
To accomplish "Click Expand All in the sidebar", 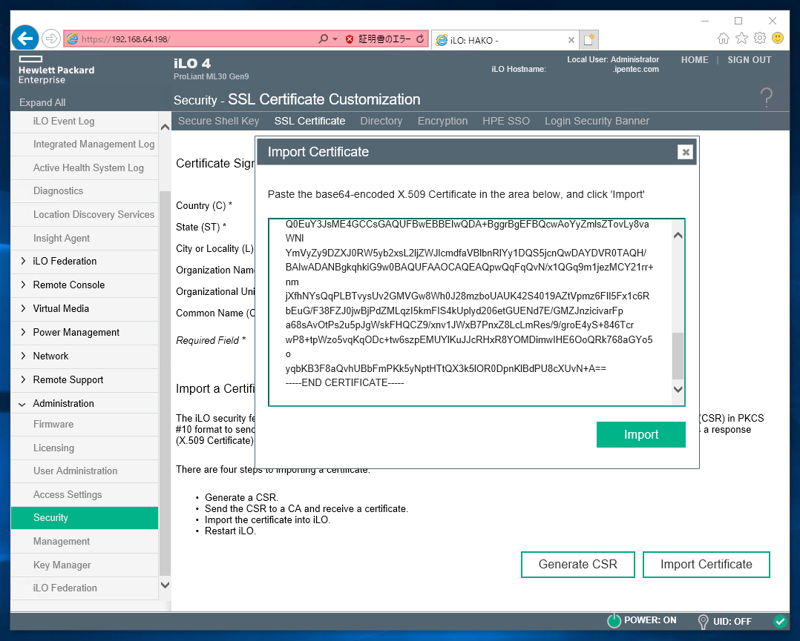I will 42,102.
